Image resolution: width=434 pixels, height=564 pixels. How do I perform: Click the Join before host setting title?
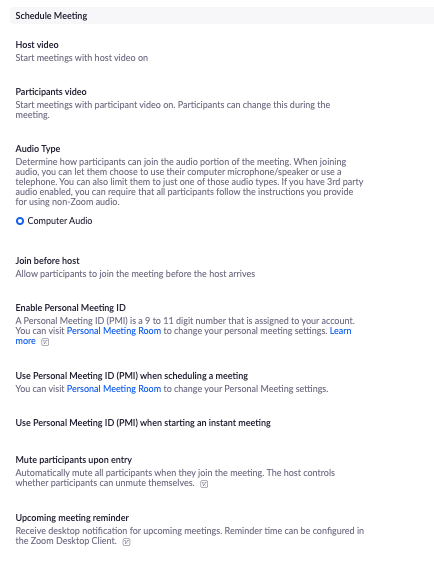(x=47, y=260)
